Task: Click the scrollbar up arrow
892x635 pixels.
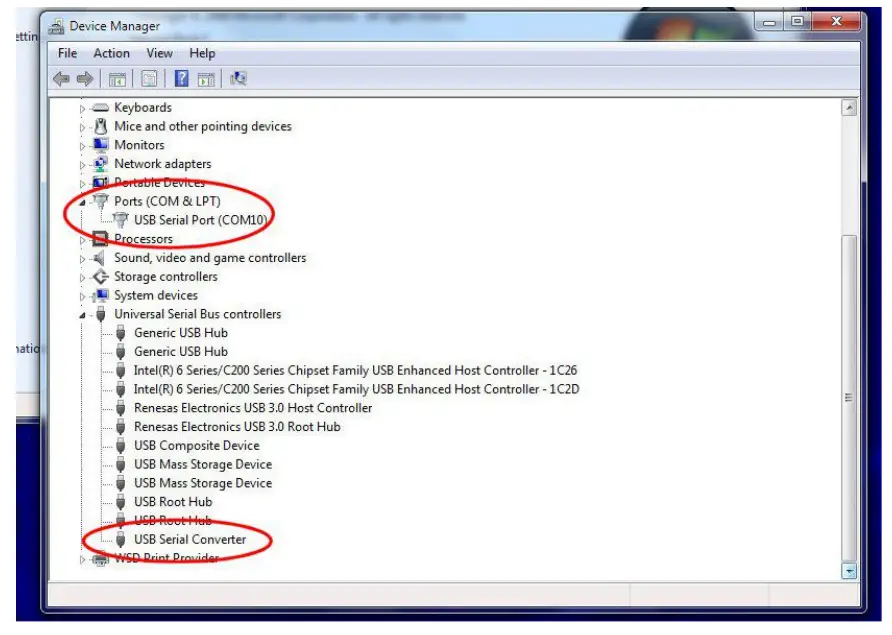Action: tap(849, 108)
